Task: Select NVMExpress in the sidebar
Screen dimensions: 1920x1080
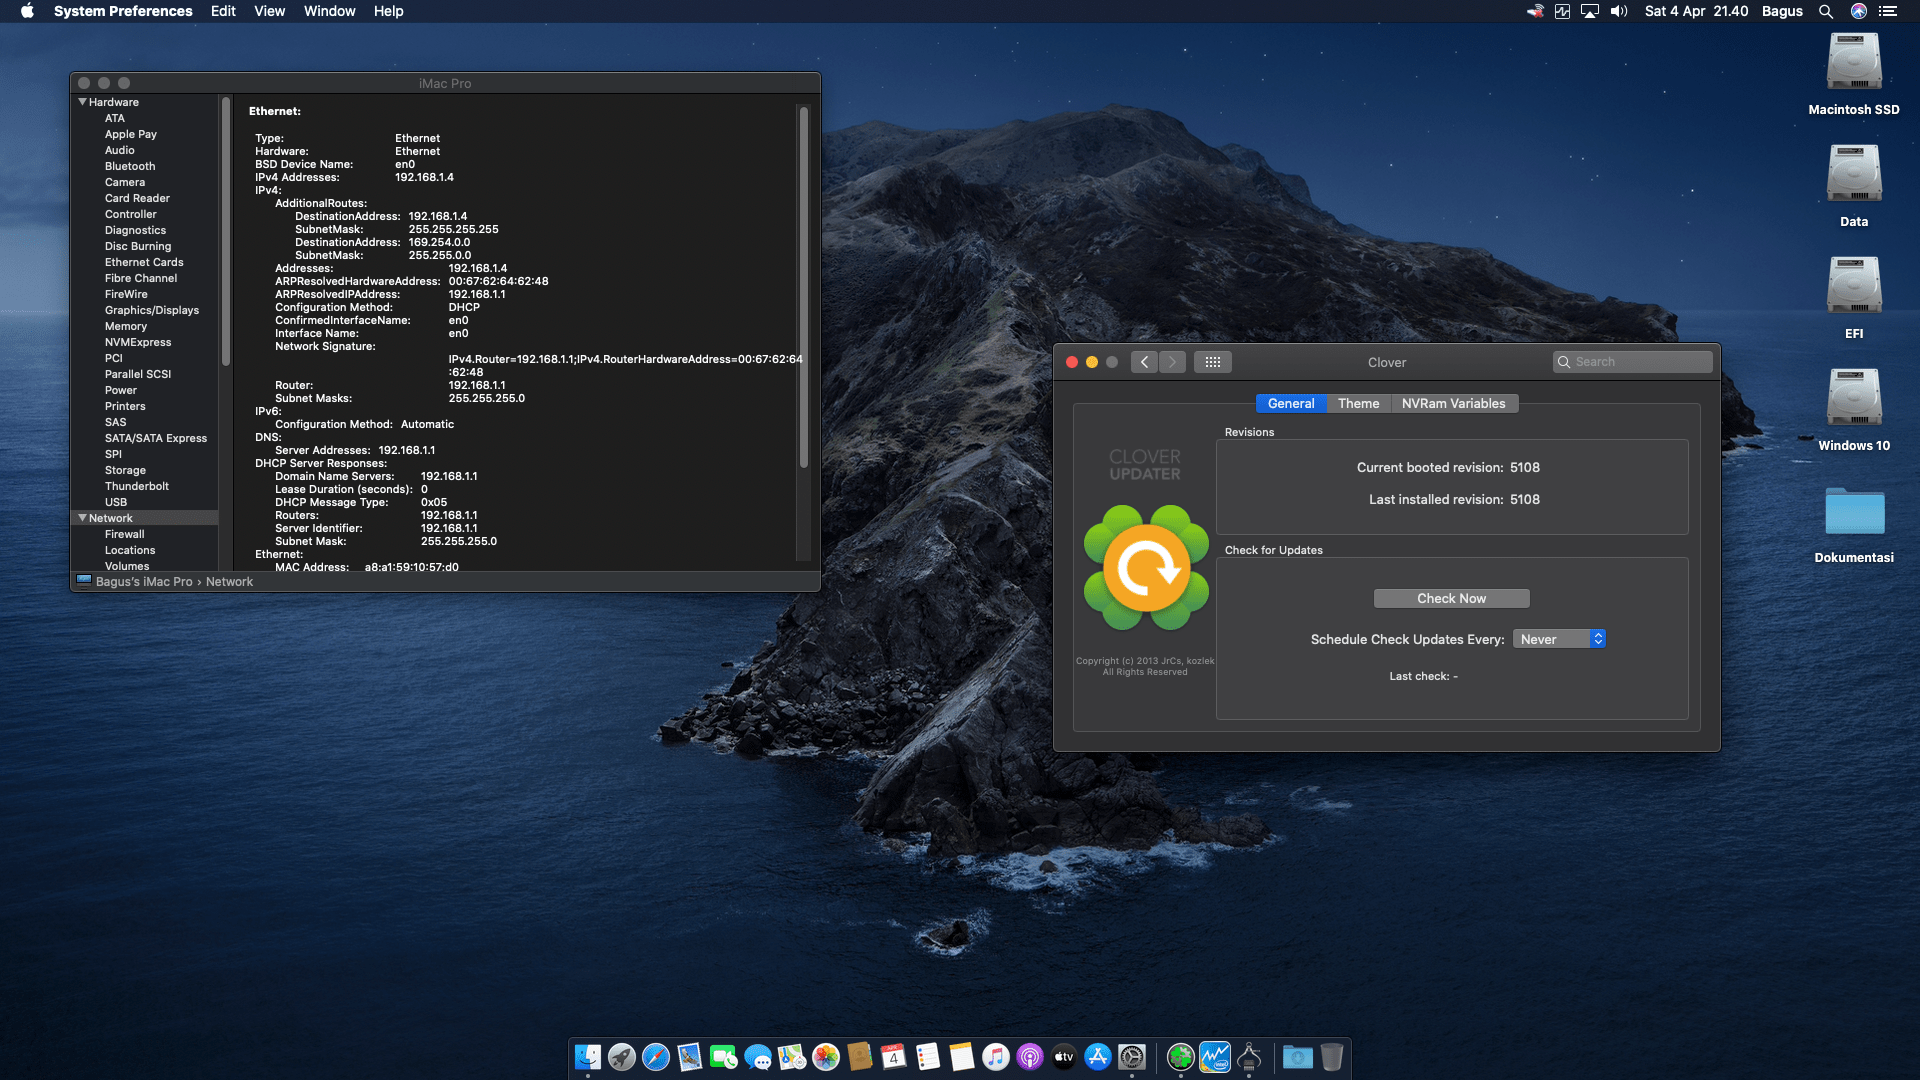Action: [138, 342]
